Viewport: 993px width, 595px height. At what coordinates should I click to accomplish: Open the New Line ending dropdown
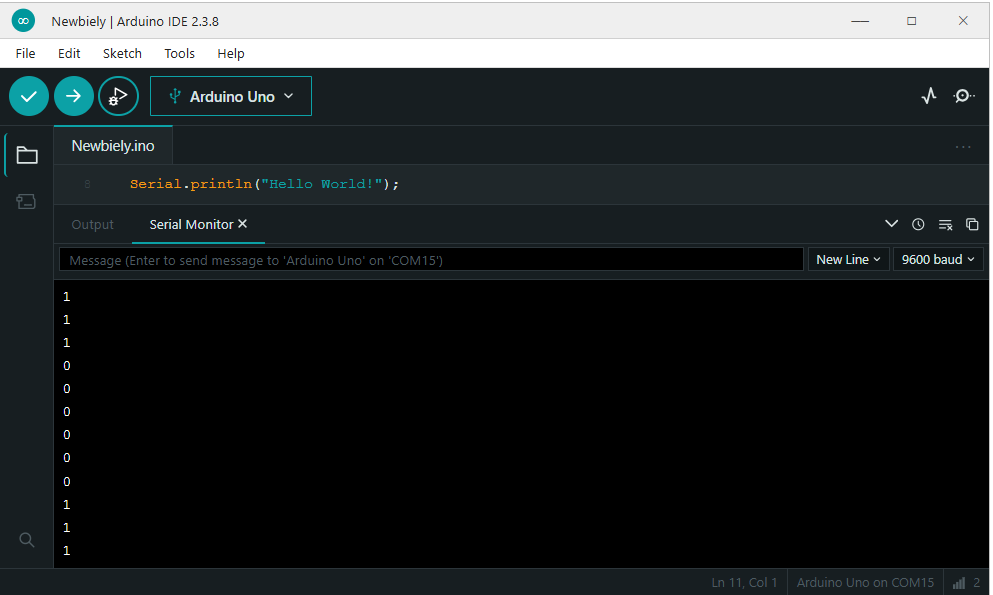(848, 260)
